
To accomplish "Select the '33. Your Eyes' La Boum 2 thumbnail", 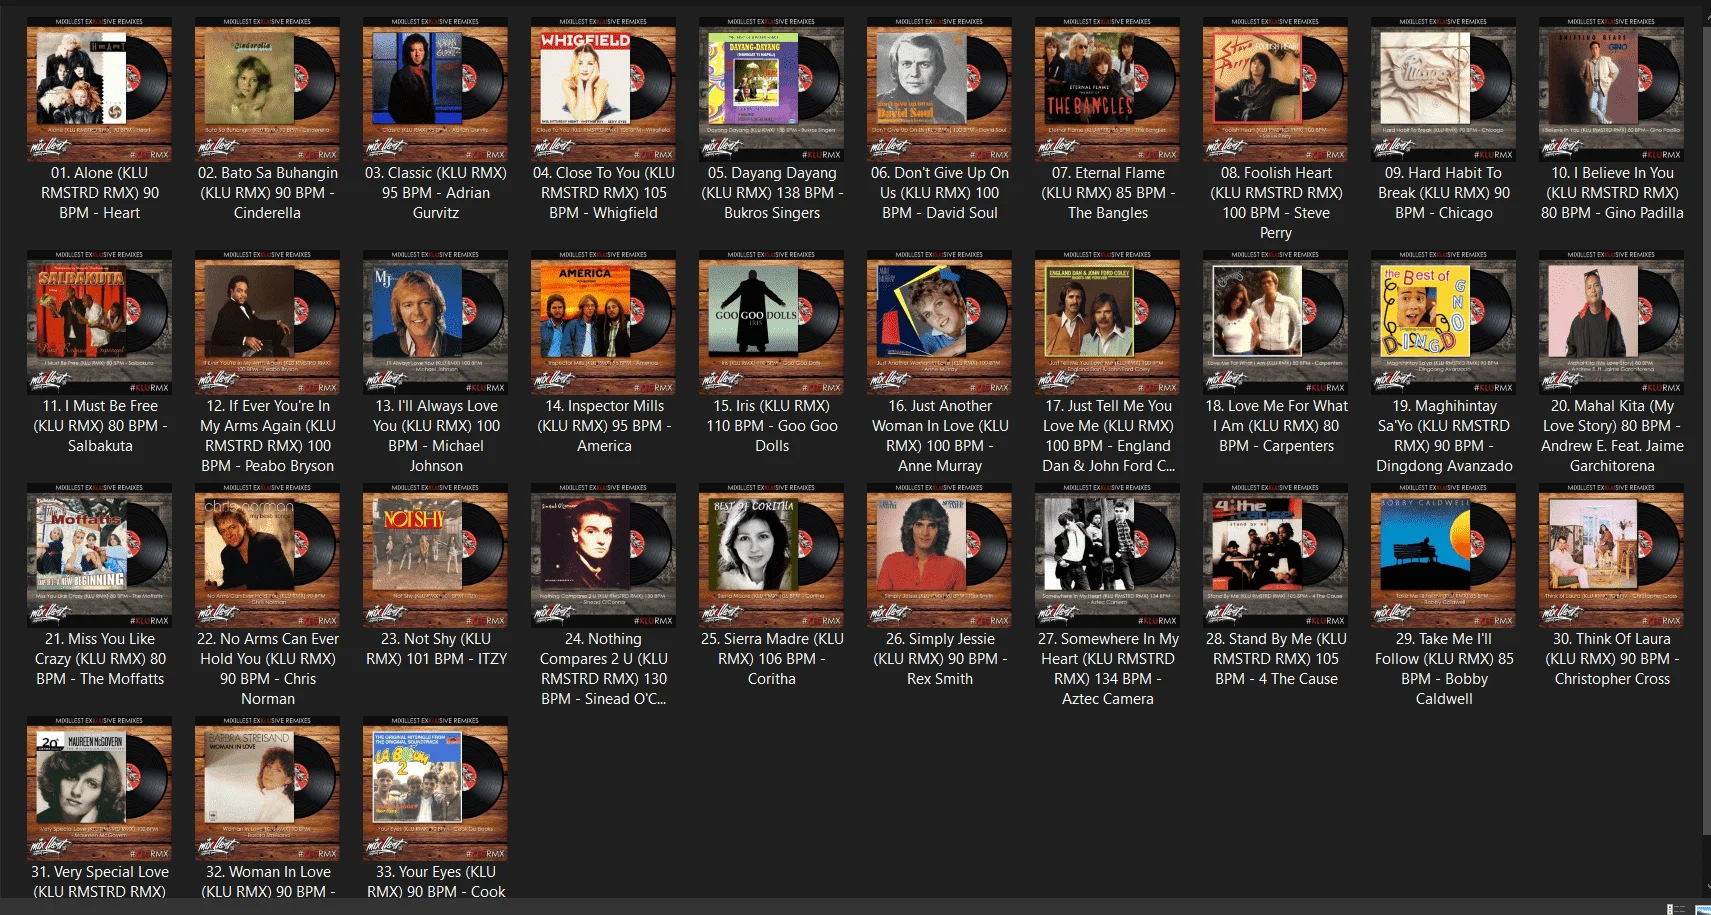I will (436, 788).
